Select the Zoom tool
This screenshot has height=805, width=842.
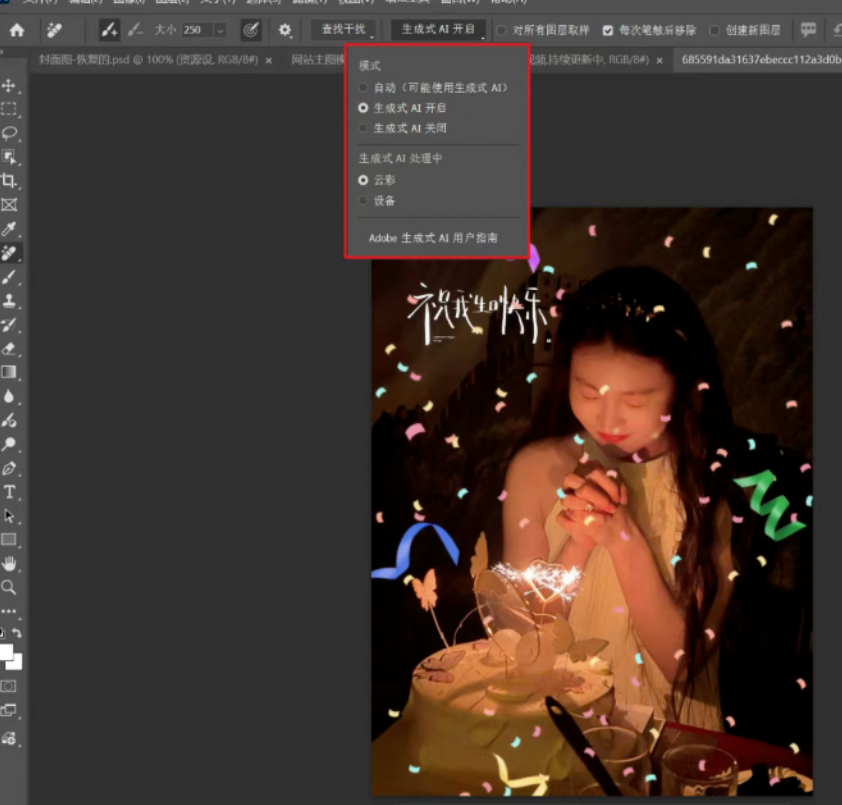point(9,587)
